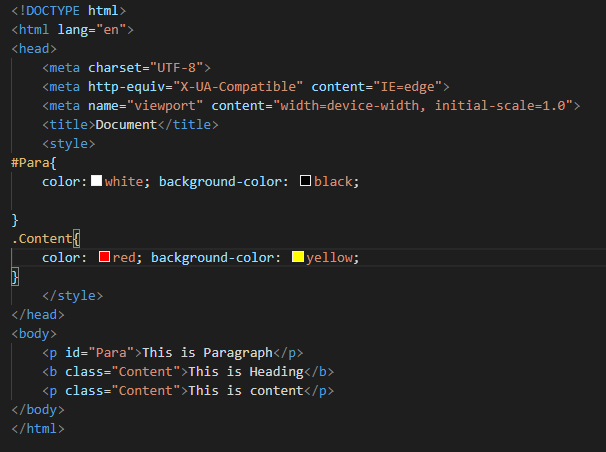Click the '.Content' CSS selector

coord(42,239)
